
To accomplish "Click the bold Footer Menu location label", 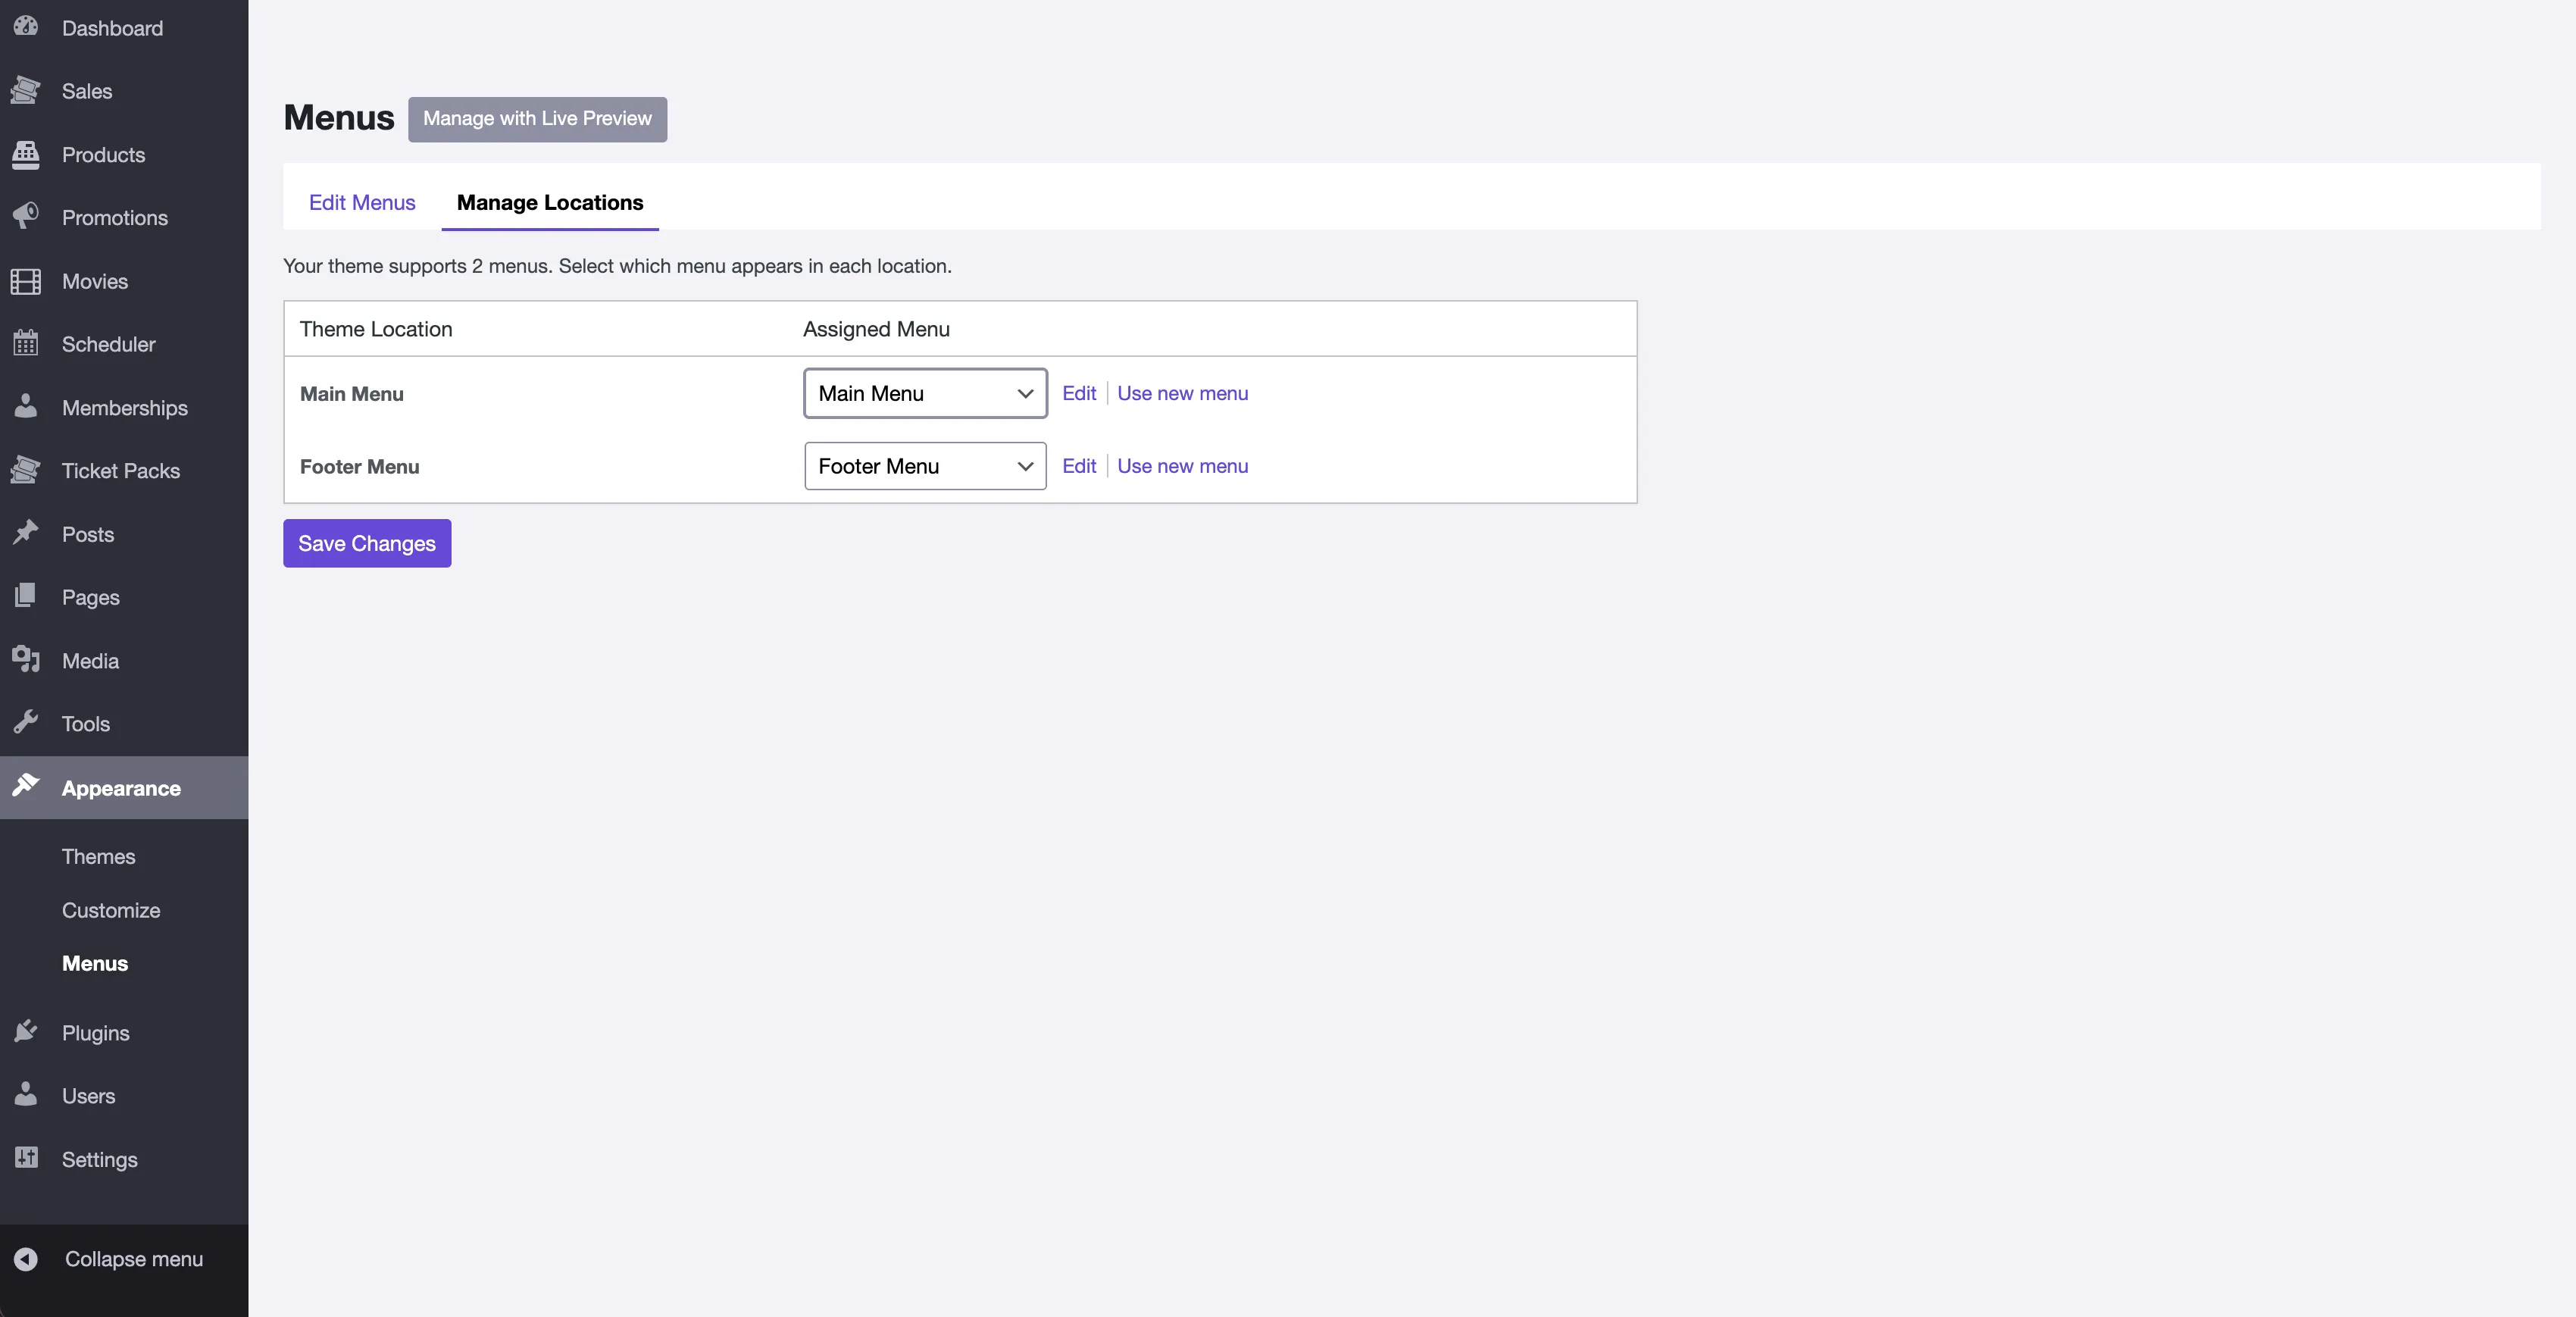I will tap(360, 467).
